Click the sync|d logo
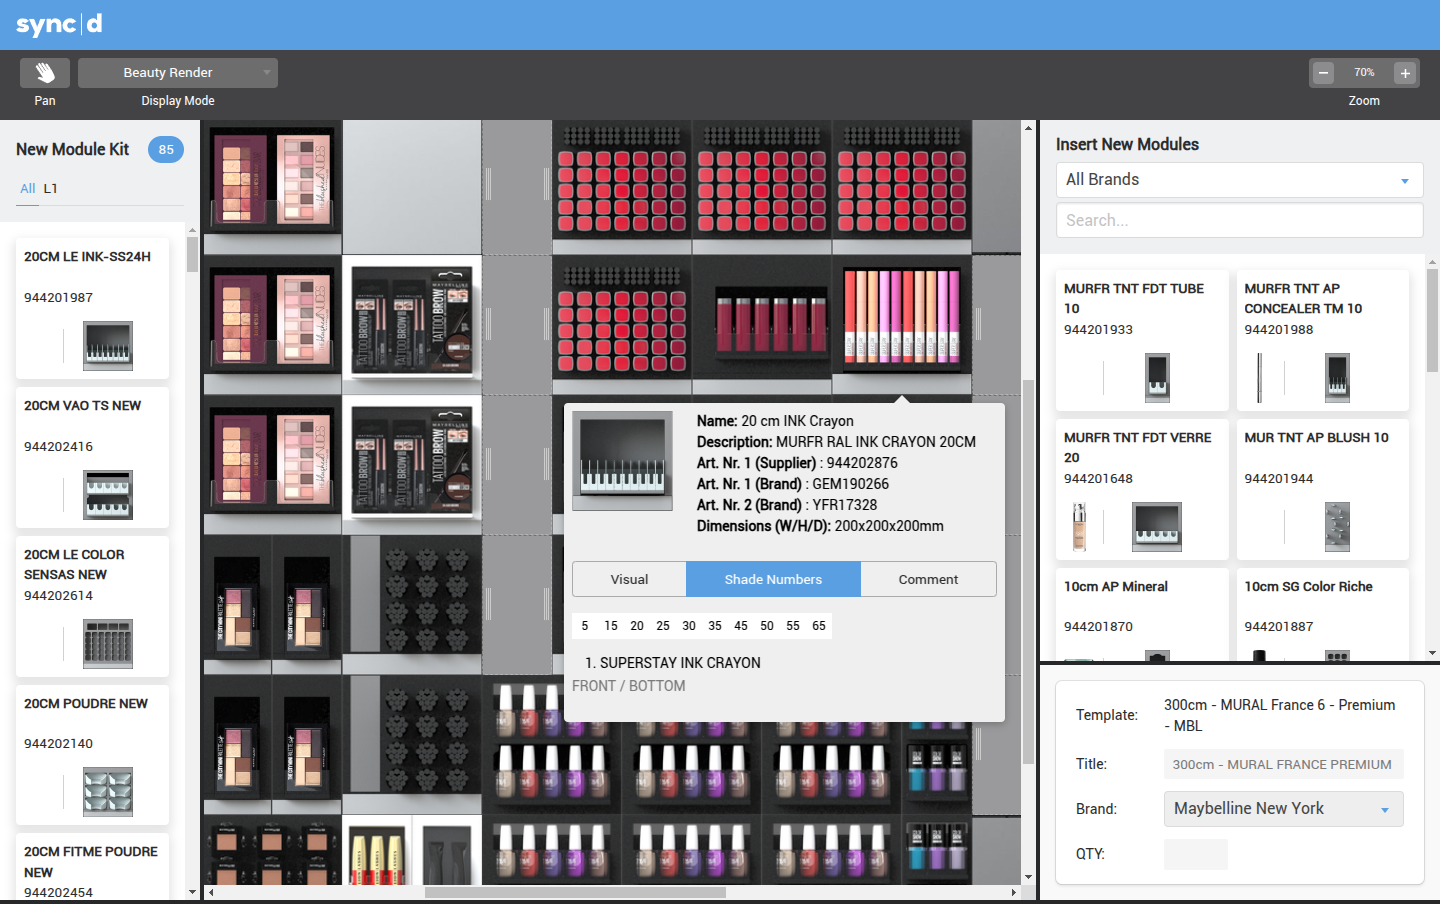The width and height of the screenshot is (1440, 904). 59,24
